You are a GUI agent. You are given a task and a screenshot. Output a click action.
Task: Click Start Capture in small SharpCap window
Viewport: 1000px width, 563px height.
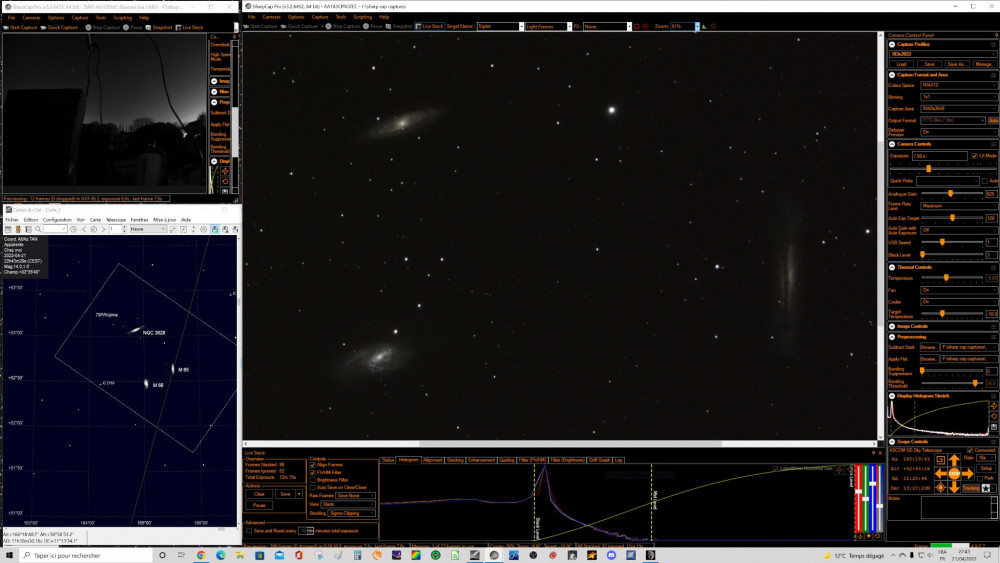pyautogui.click(x=21, y=27)
